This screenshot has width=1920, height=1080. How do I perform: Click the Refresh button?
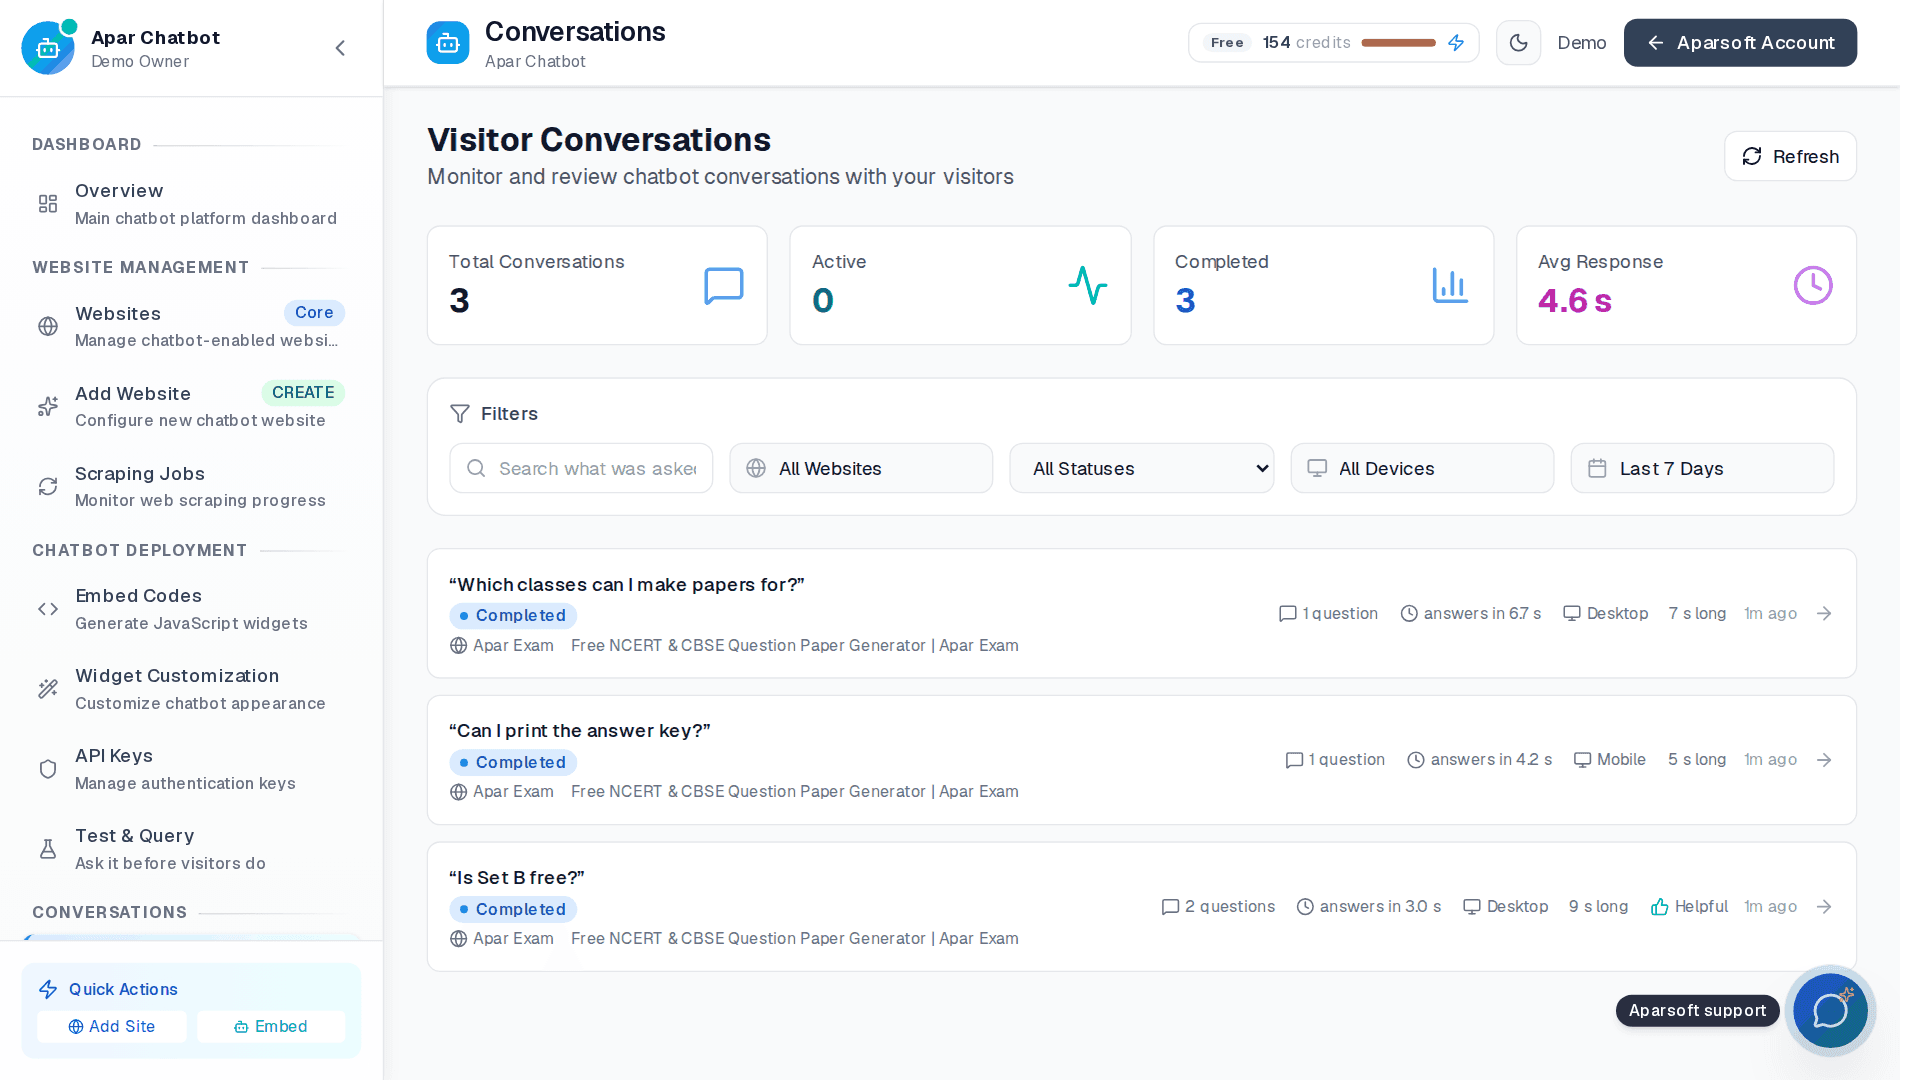[1790, 157]
